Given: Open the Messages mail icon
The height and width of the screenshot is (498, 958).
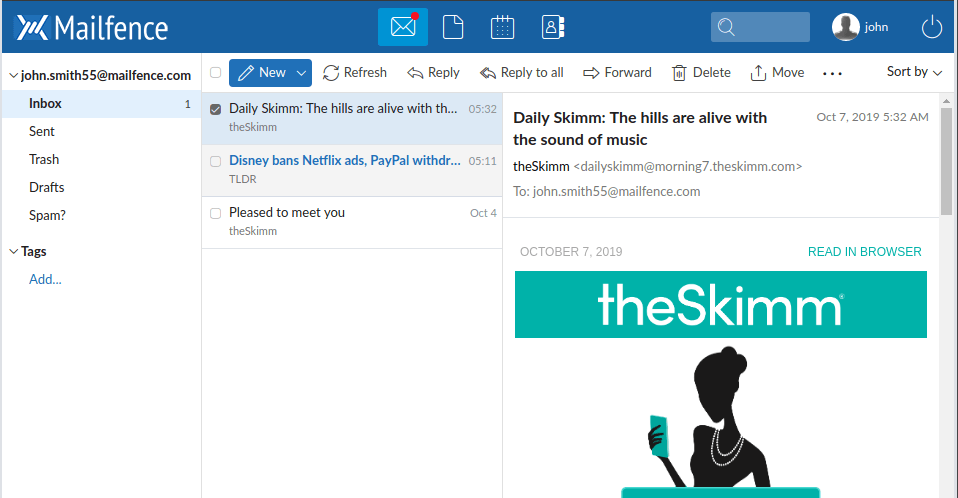Looking at the screenshot, I should [x=403, y=27].
